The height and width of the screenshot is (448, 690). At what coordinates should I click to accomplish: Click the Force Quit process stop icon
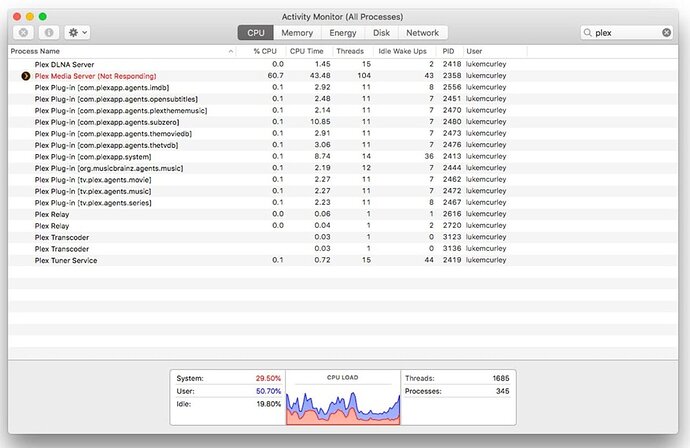pyautogui.click(x=23, y=33)
